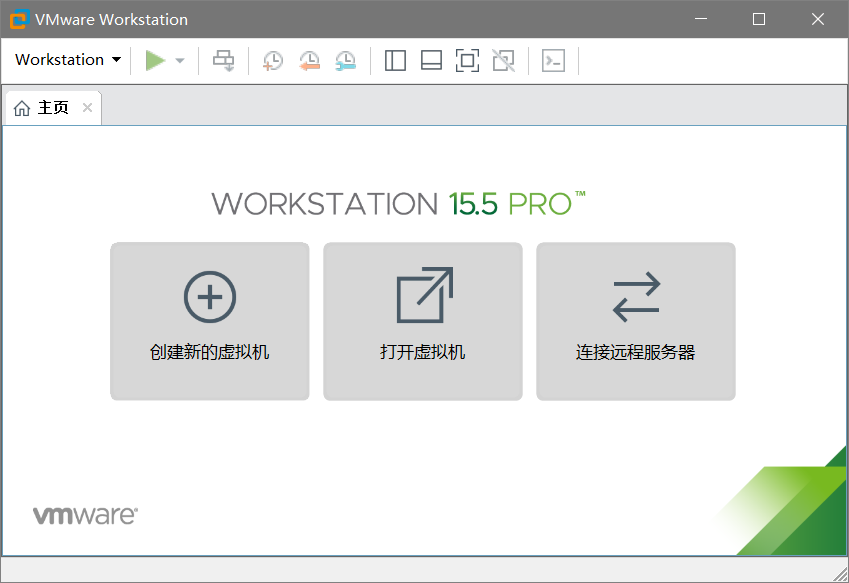Take a snapshot of the virtual machine

click(x=272, y=61)
